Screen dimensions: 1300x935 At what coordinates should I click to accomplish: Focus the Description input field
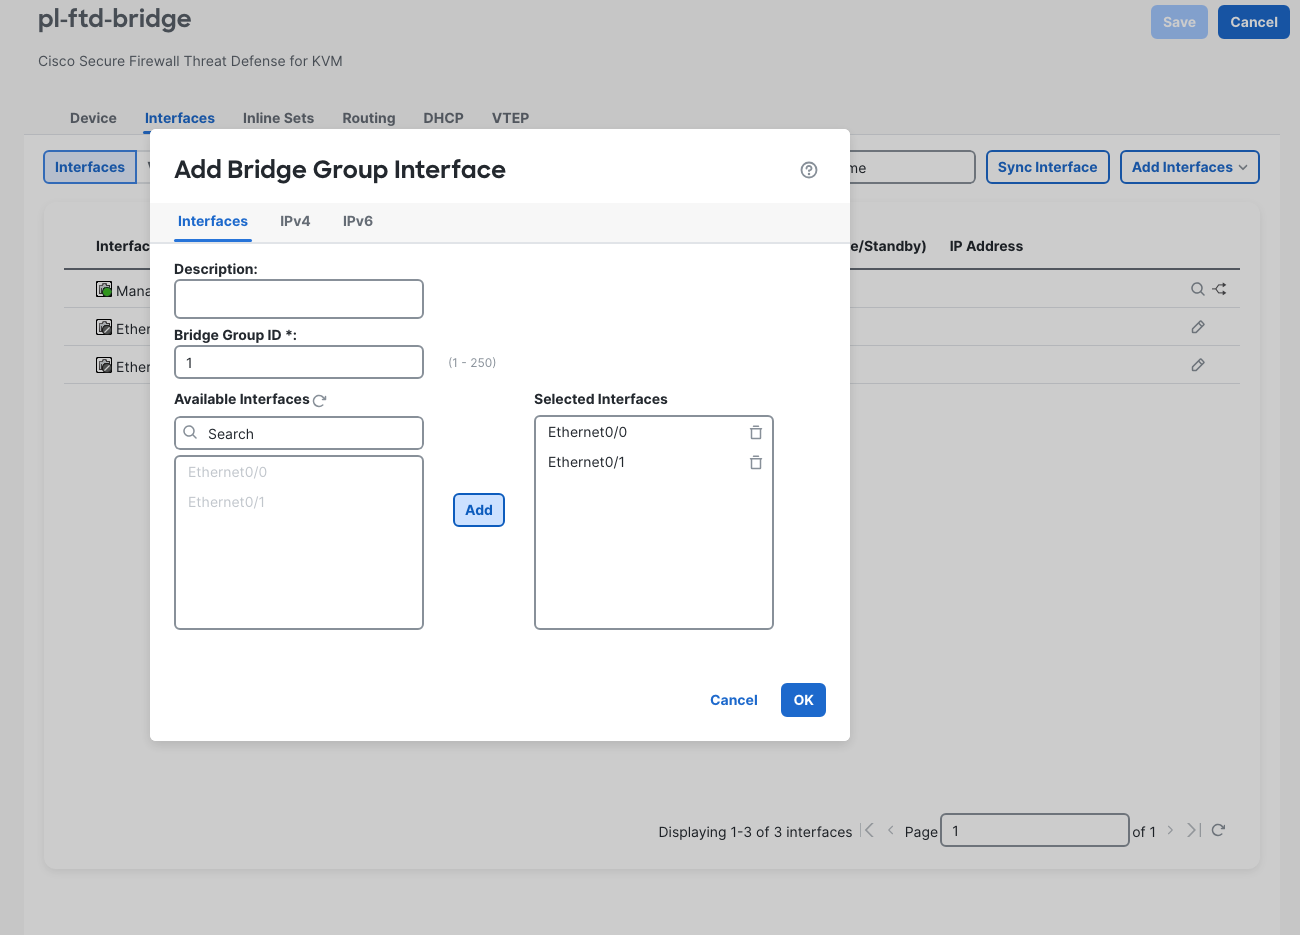pyautogui.click(x=299, y=299)
